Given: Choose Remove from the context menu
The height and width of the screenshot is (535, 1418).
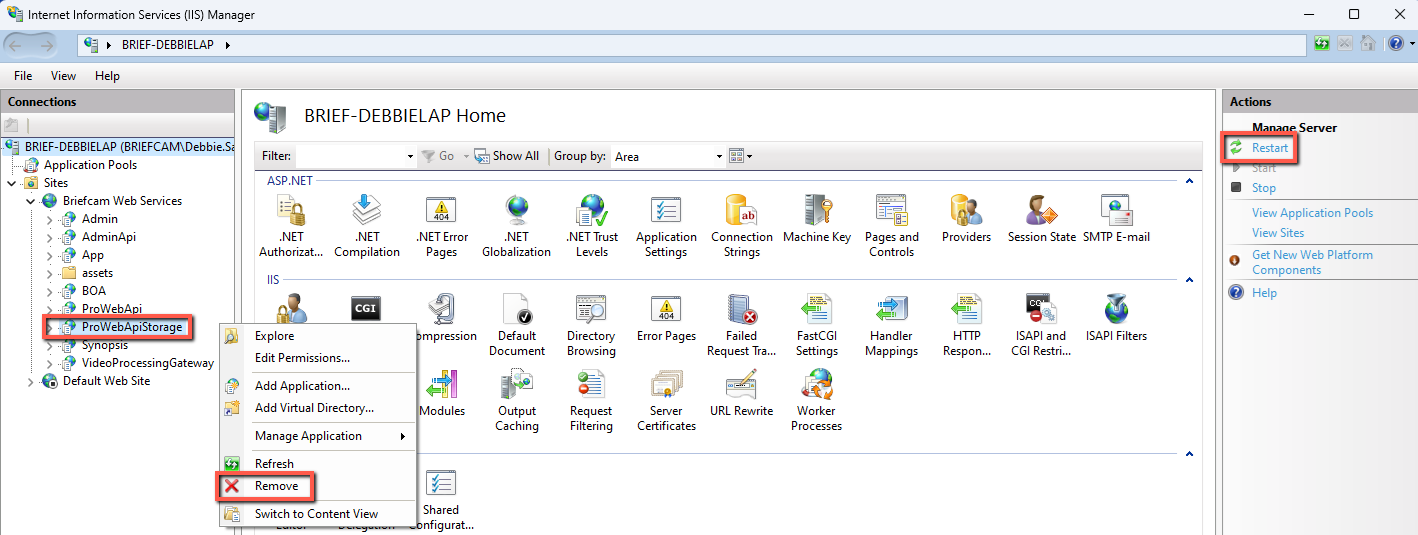Looking at the screenshot, I should point(318,486).
